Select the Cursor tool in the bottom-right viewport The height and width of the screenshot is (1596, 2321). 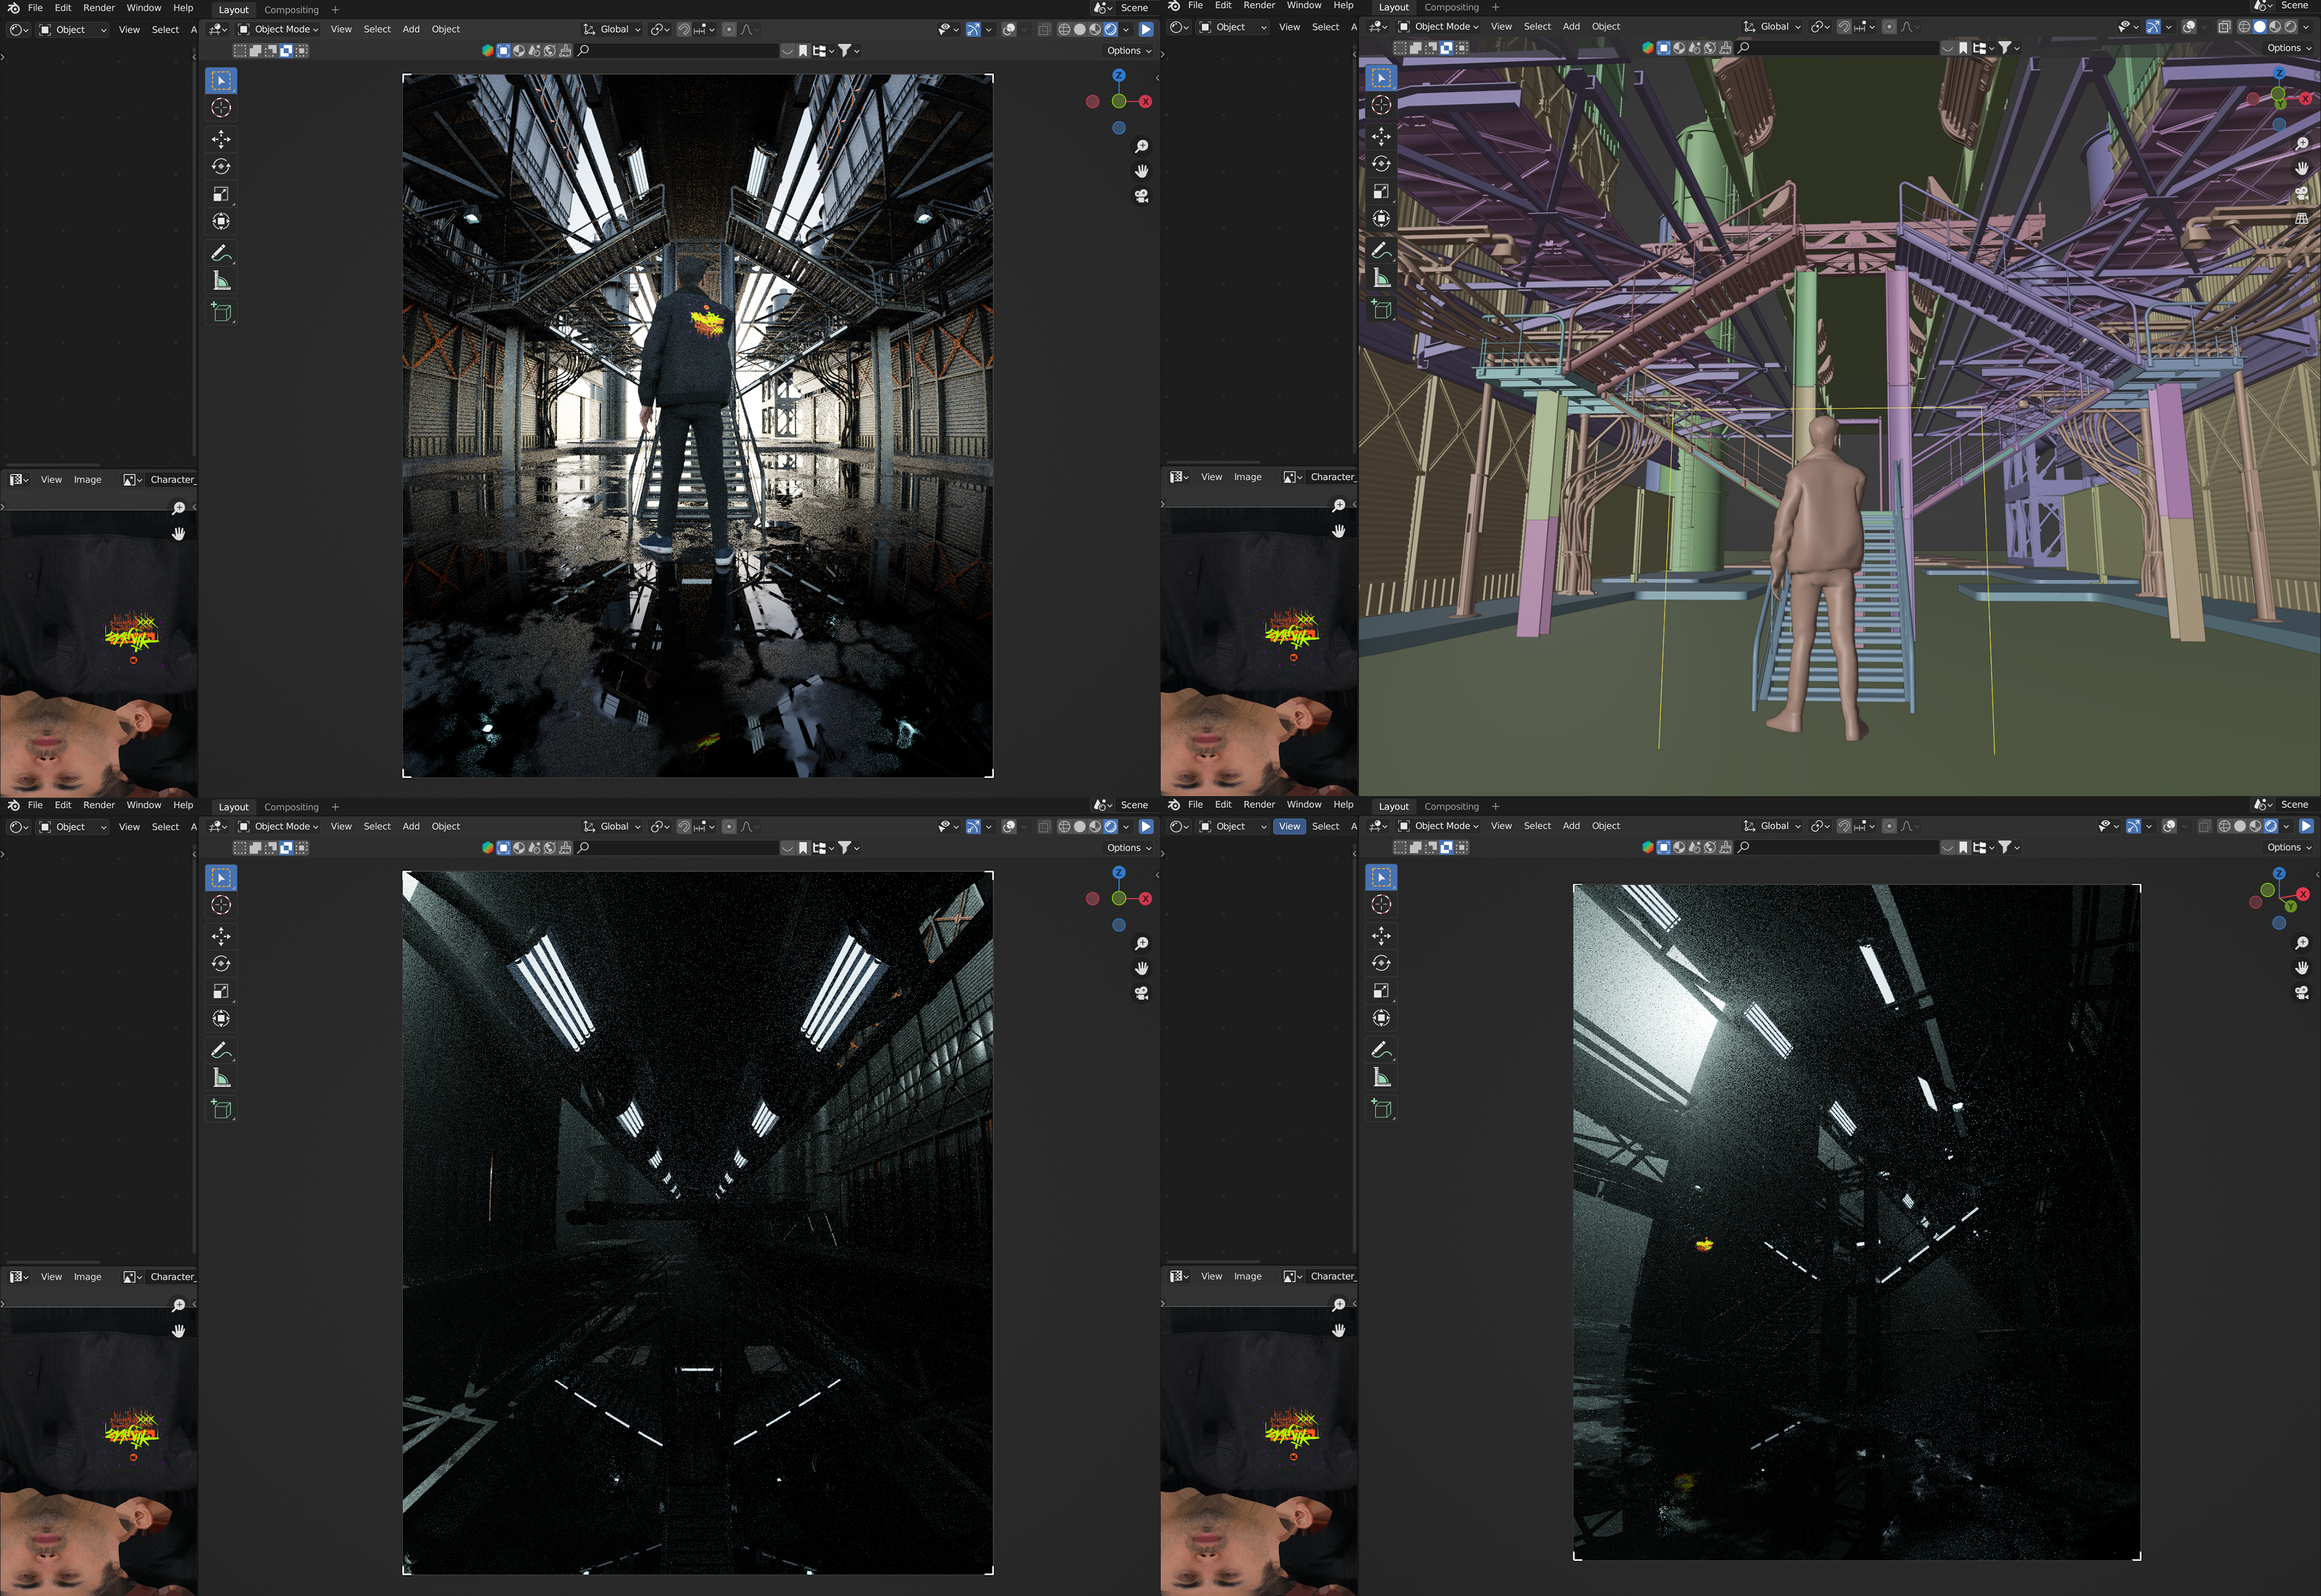coord(1381,904)
